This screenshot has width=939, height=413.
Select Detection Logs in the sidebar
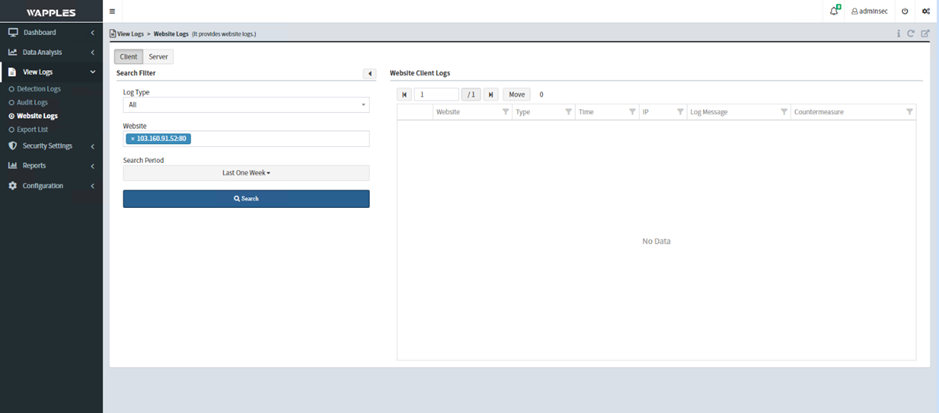(39, 89)
